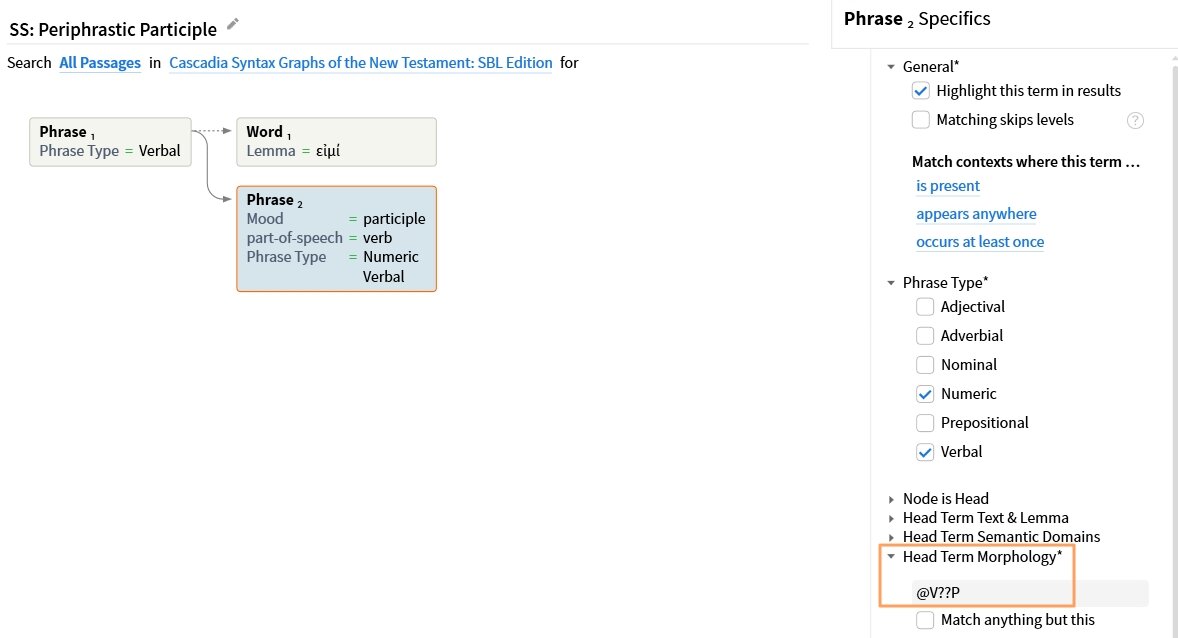Enable Match anything but this
Viewport: 1178px width, 638px height.
[925, 620]
